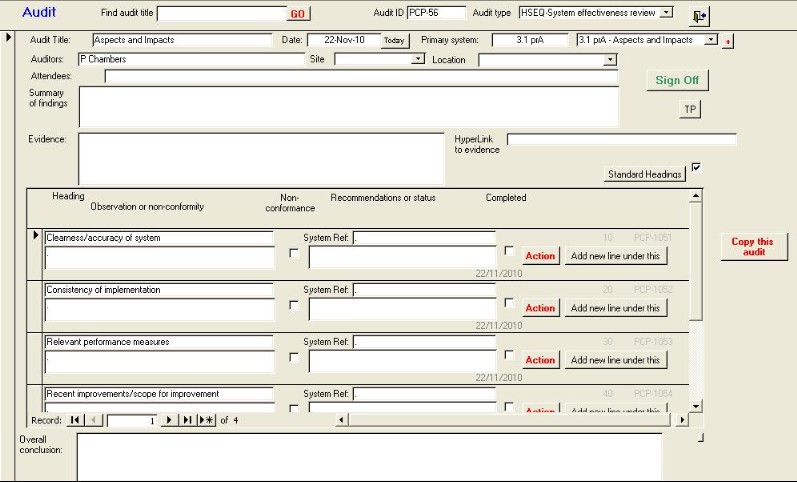
Task: Expand the Location dropdown
Action: [x=610, y=60]
